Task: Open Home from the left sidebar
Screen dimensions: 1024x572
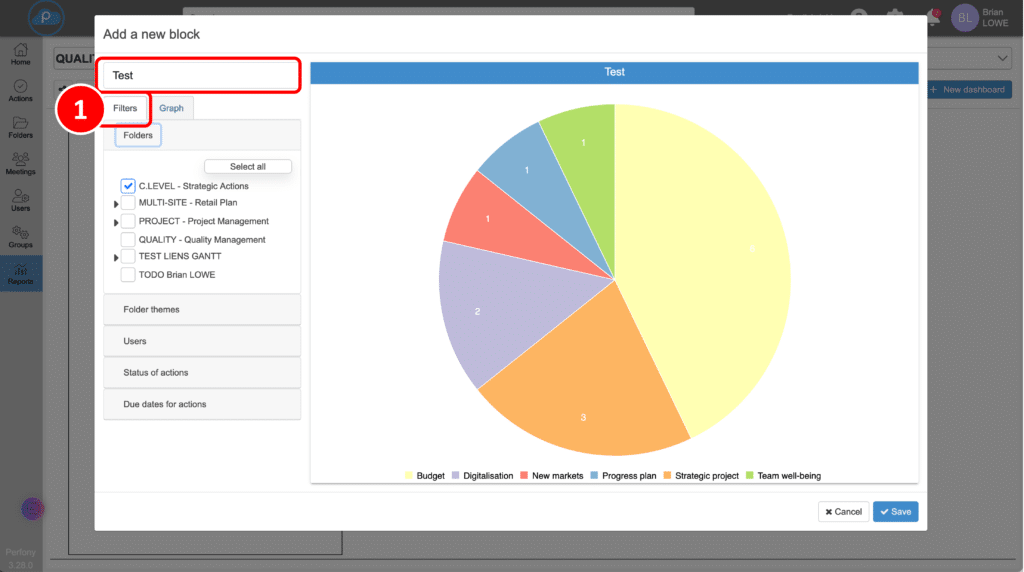Action: click(x=20, y=54)
